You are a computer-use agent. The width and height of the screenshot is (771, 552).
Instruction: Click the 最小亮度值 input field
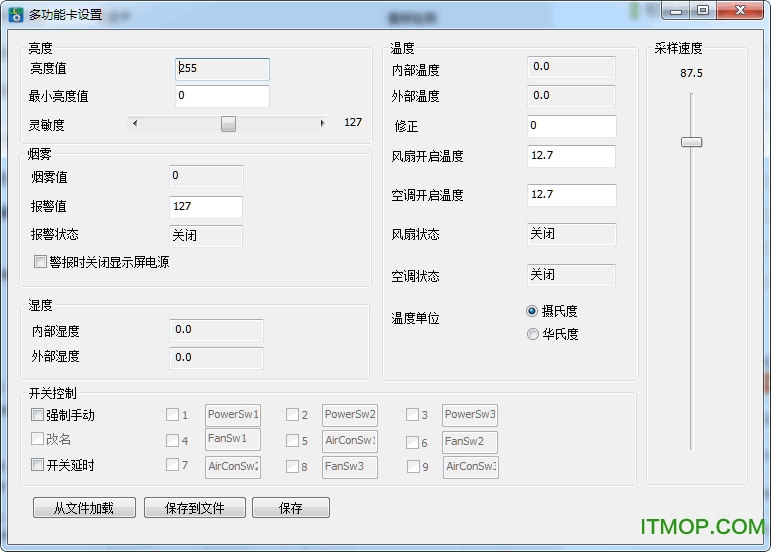[x=222, y=96]
